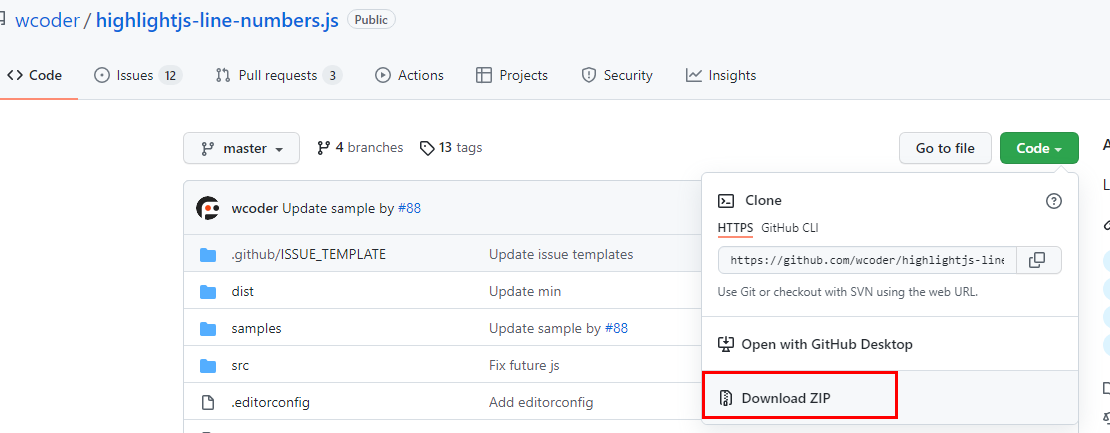Image resolution: width=1110 pixels, height=433 pixels.
Task: Click the tag icon beside 13 tags
Action: pyautogui.click(x=427, y=148)
